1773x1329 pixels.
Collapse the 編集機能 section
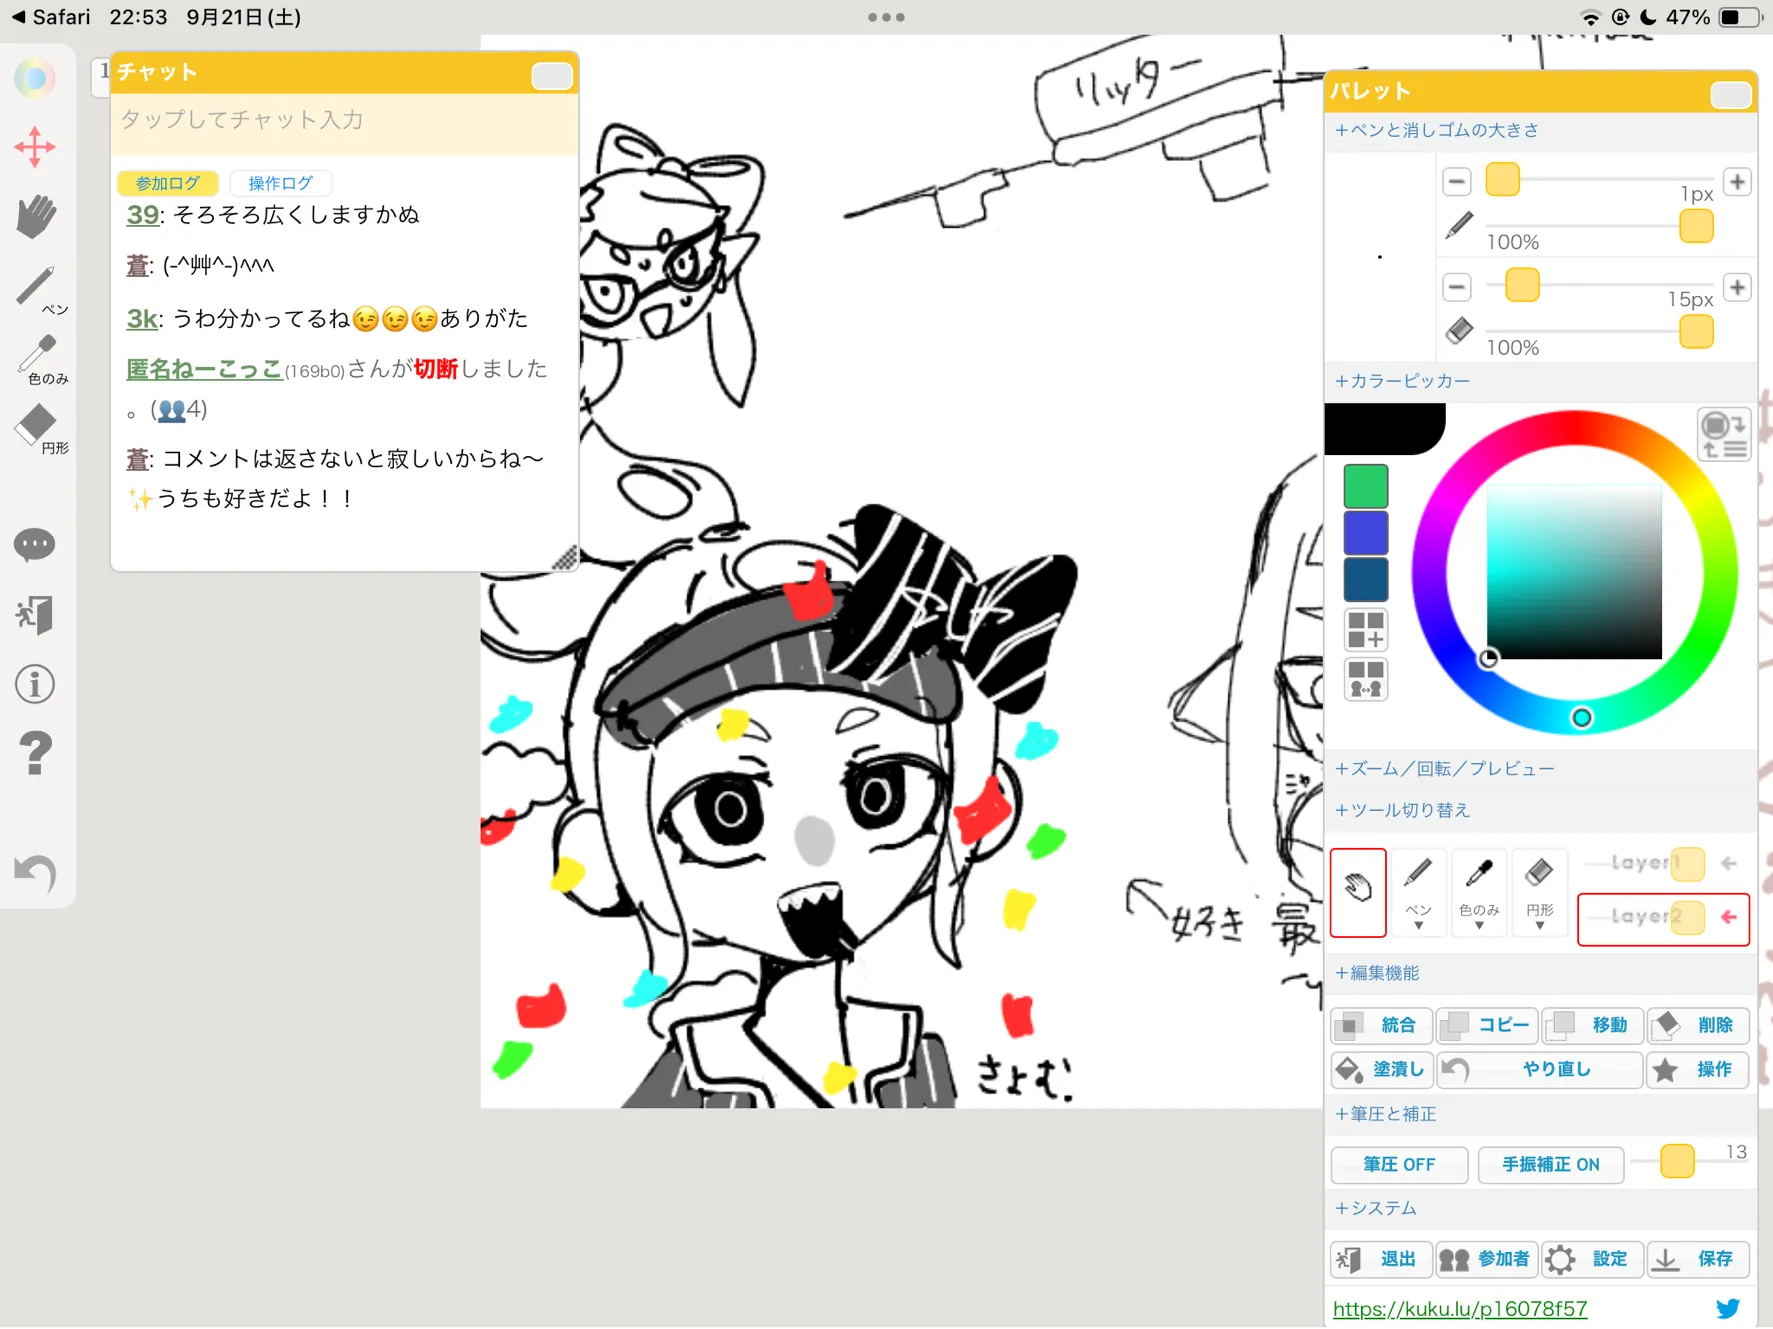[x=1377, y=973]
